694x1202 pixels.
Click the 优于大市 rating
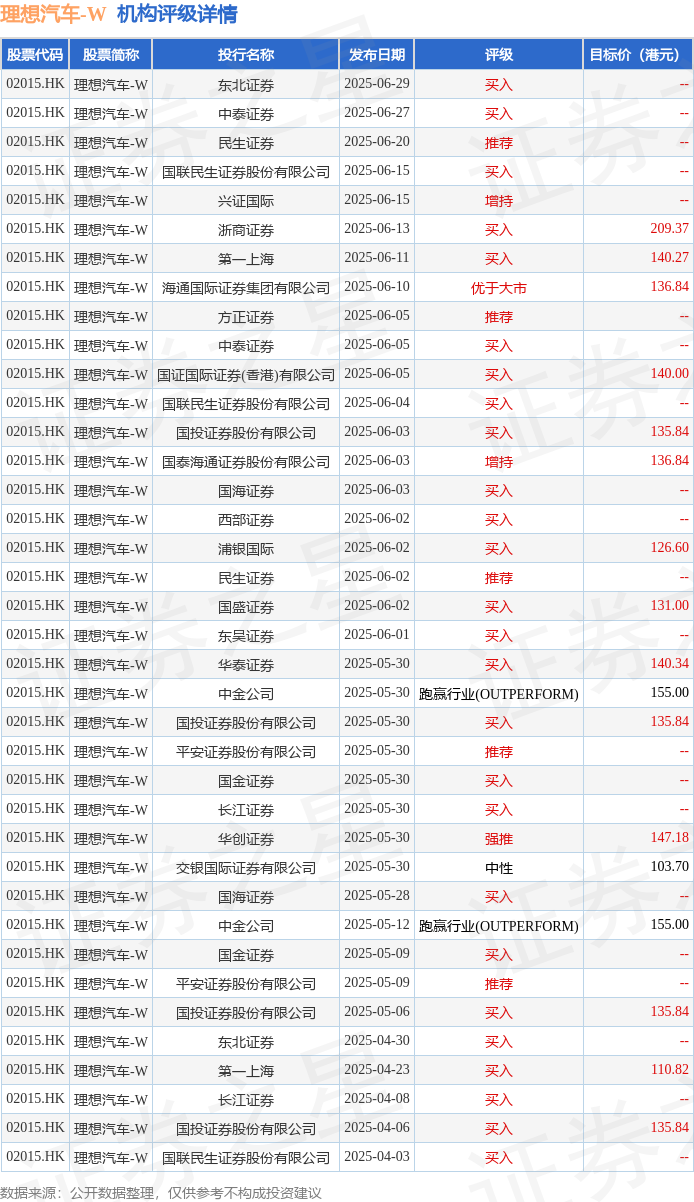[x=498, y=287]
